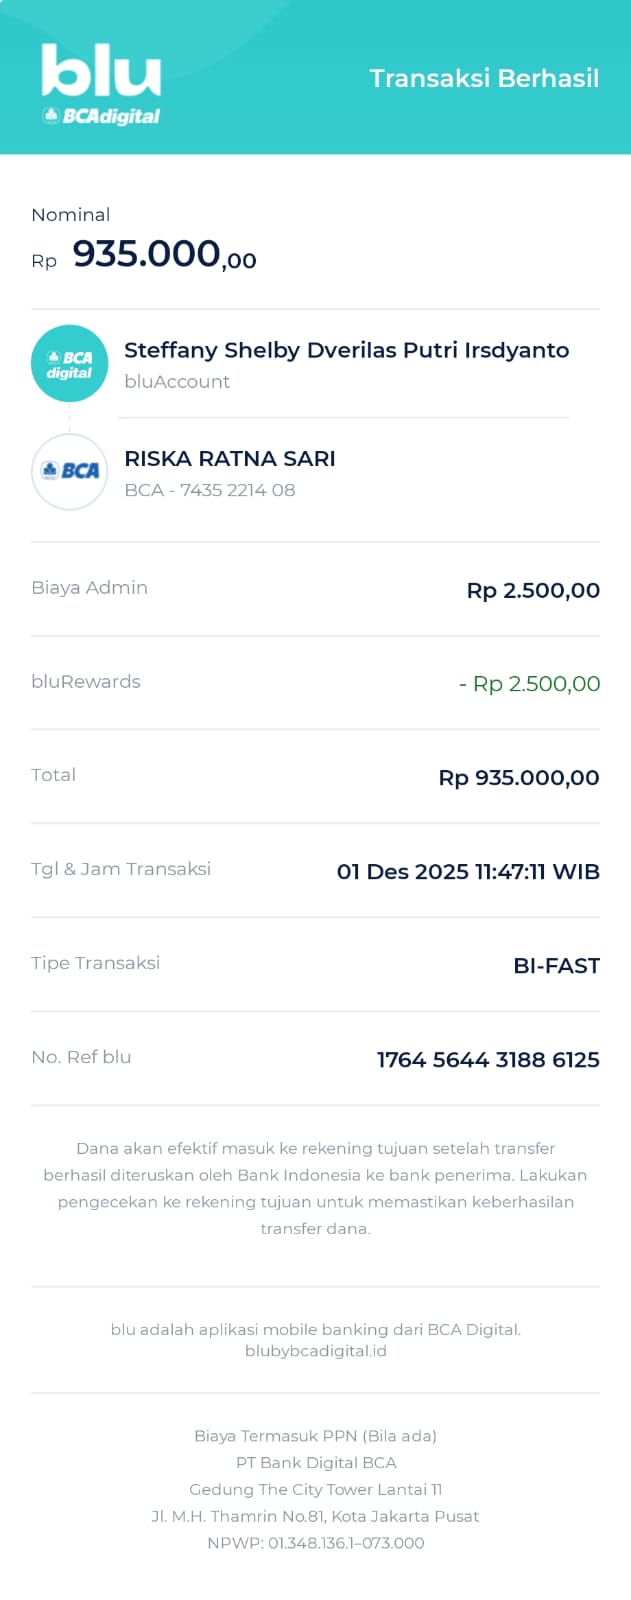Select the Total value Rp 935.000,00
631x1600 pixels.
pos(519,778)
